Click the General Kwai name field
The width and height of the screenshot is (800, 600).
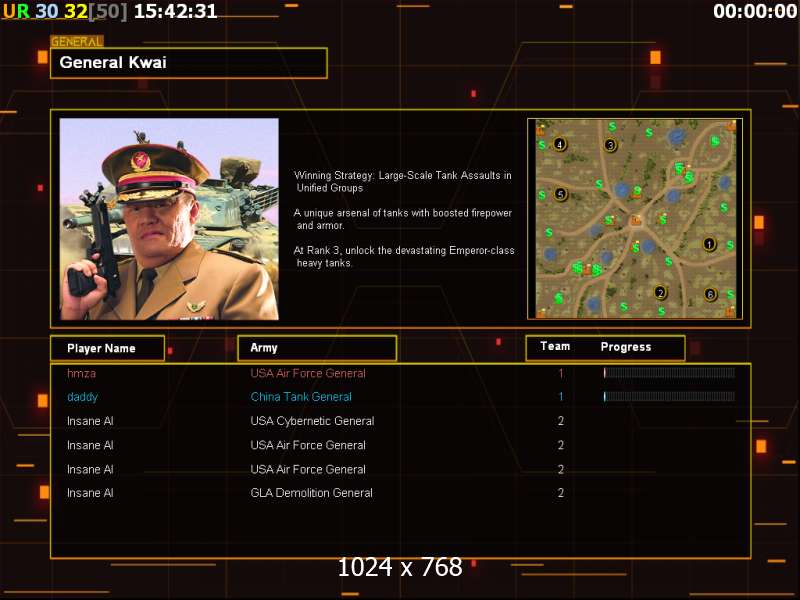click(x=189, y=63)
